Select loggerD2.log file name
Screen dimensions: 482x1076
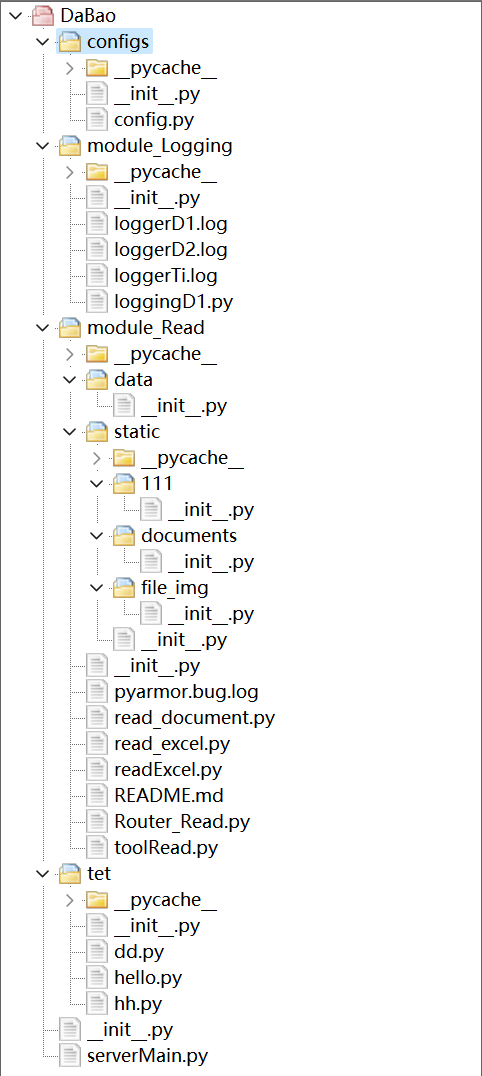click(x=171, y=250)
